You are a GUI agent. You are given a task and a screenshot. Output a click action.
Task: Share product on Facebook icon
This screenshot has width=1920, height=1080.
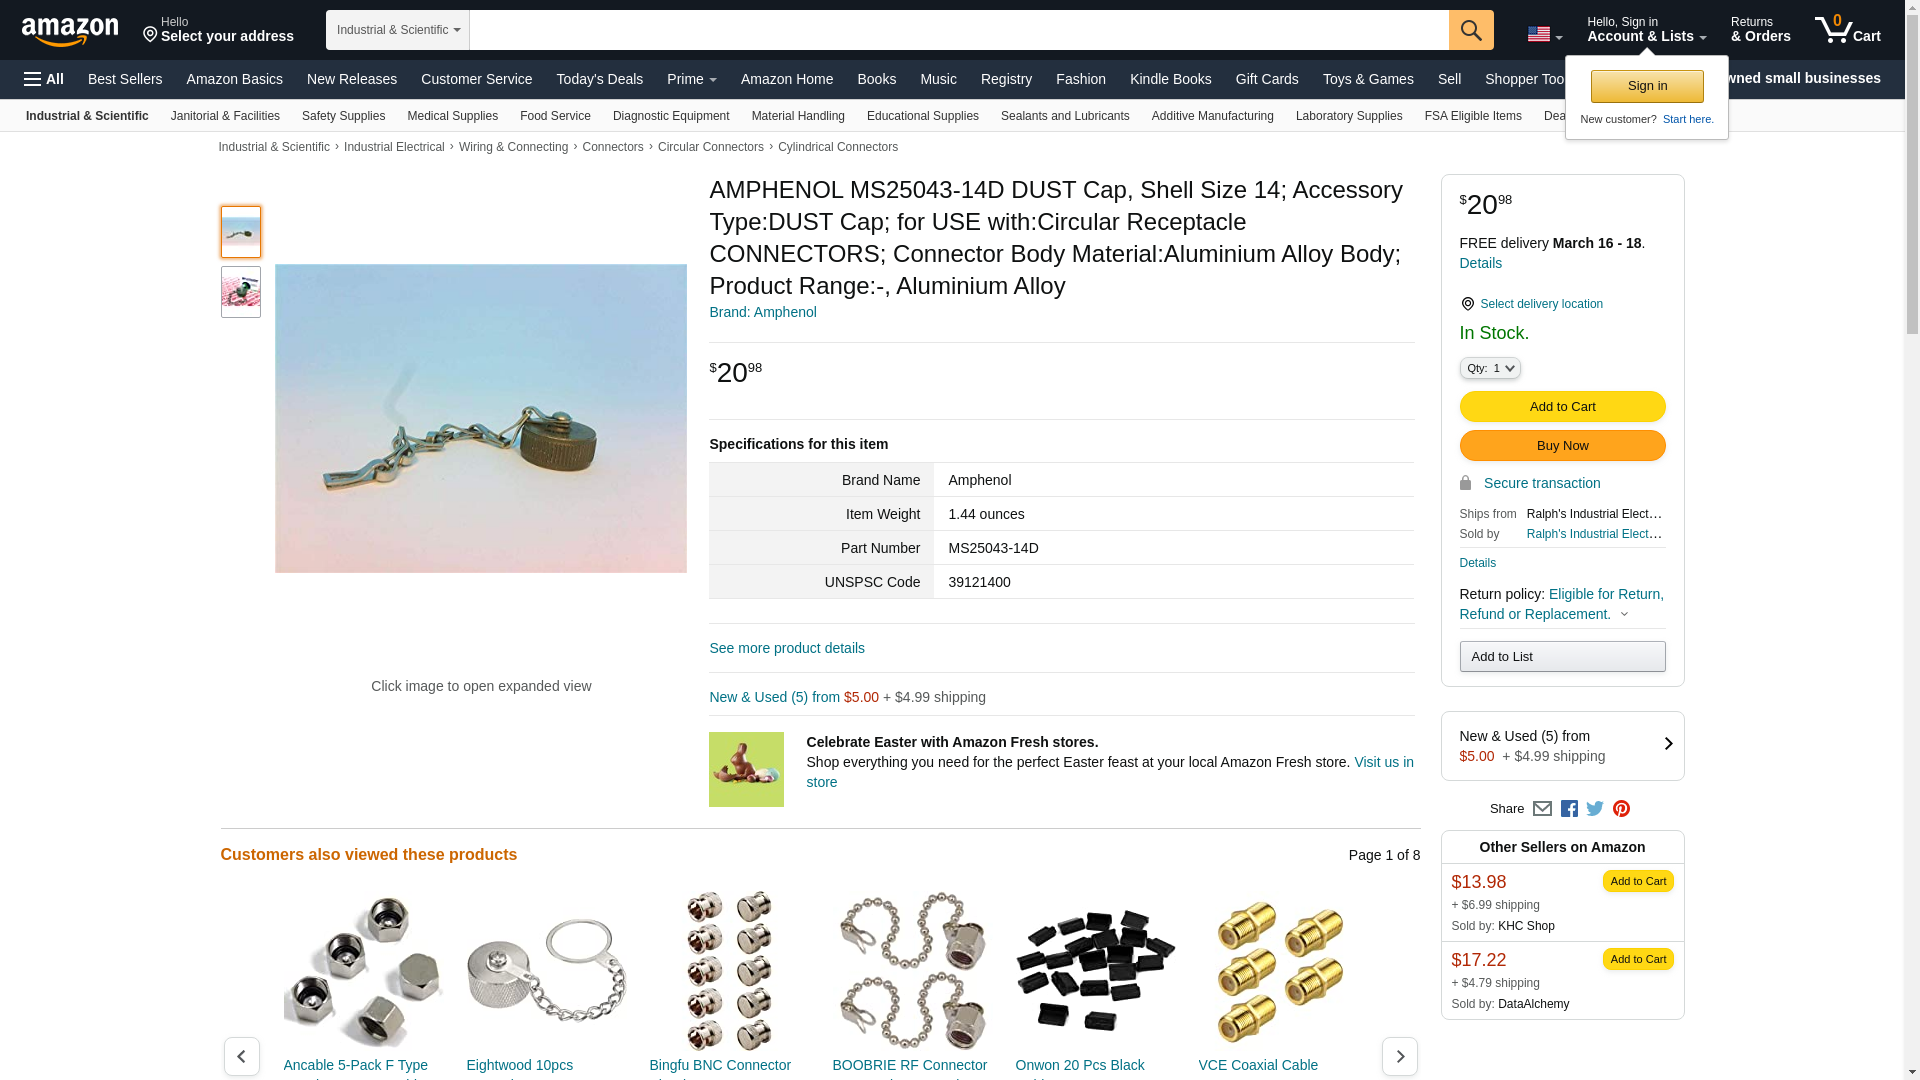1569,809
